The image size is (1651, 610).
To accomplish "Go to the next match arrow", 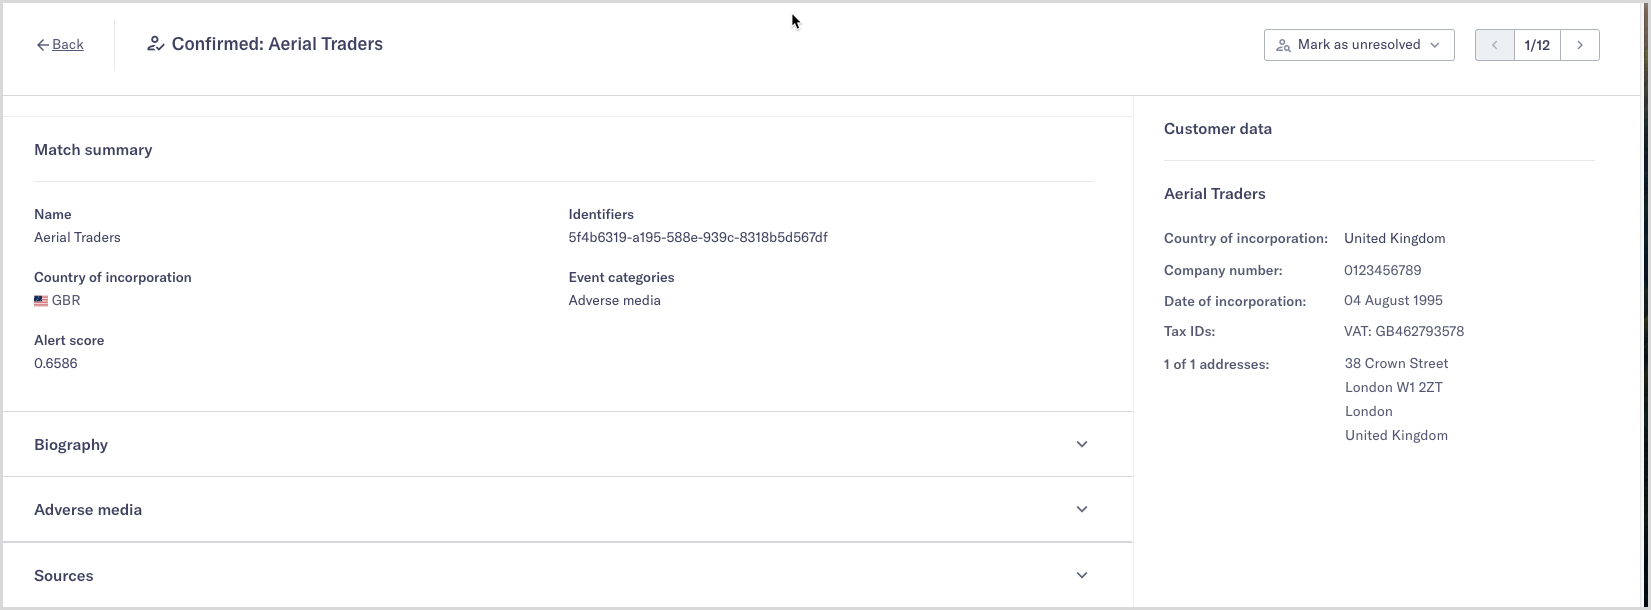I will coord(1580,45).
